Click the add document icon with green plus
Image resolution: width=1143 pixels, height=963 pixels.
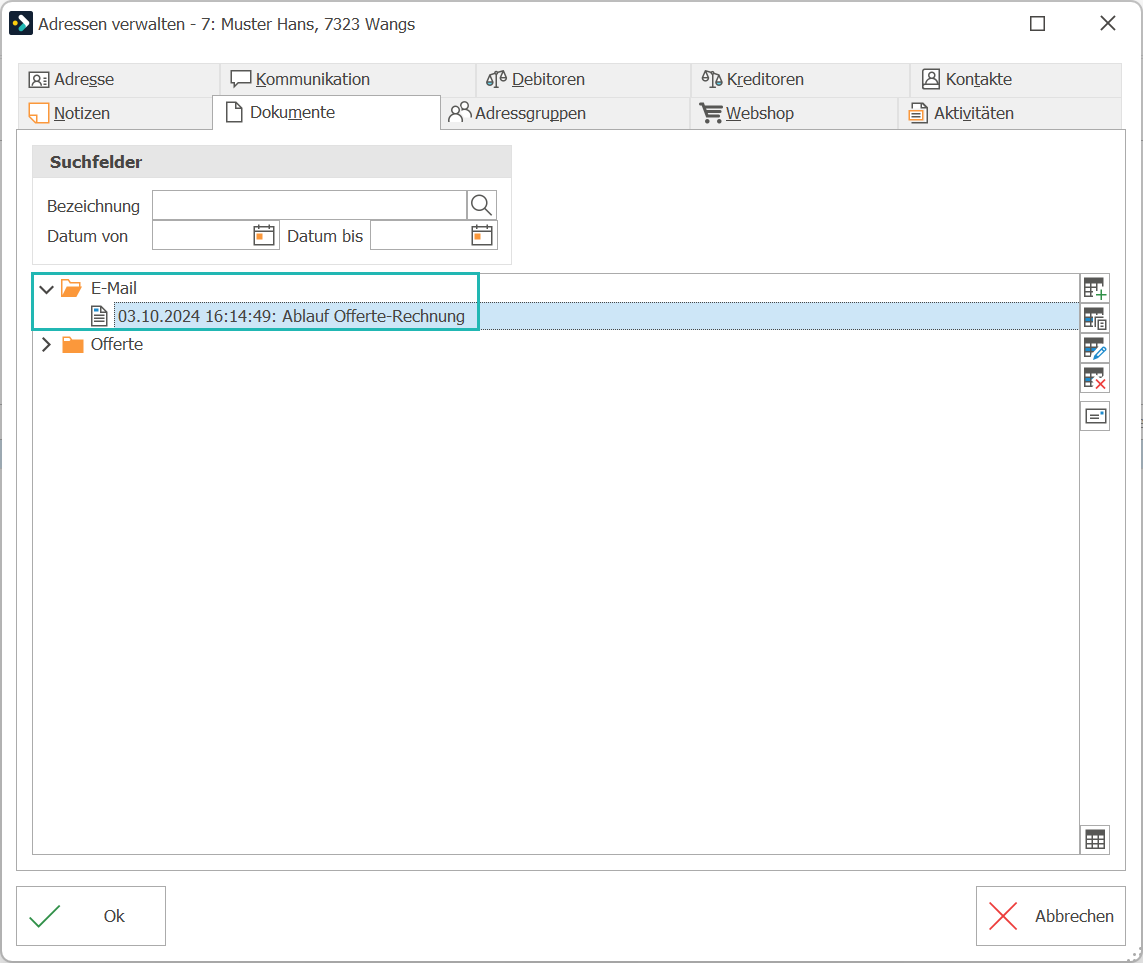1095,289
